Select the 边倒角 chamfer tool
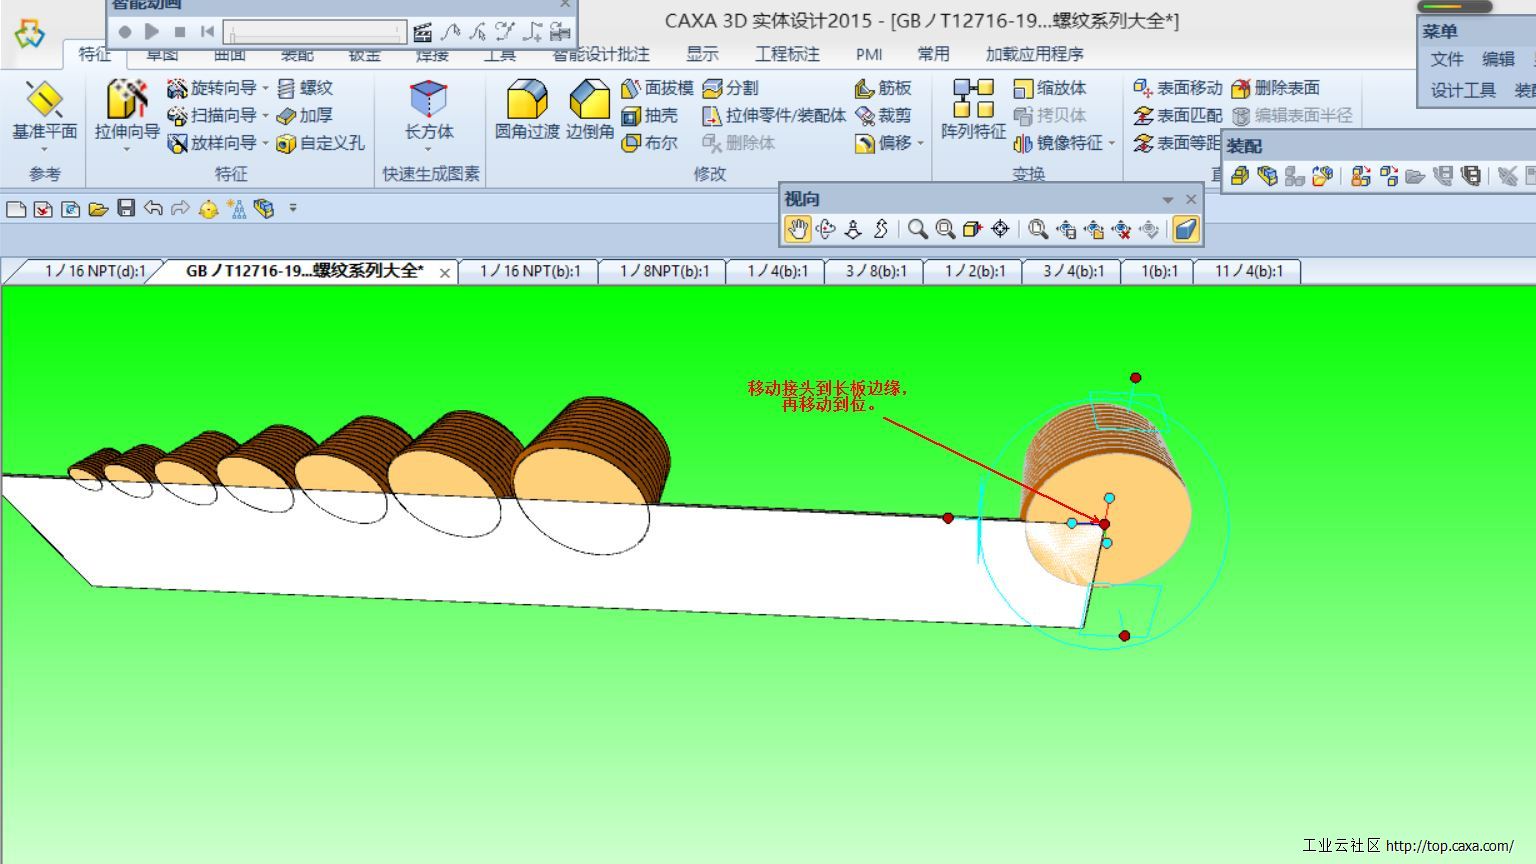1536x864 pixels. click(589, 101)
